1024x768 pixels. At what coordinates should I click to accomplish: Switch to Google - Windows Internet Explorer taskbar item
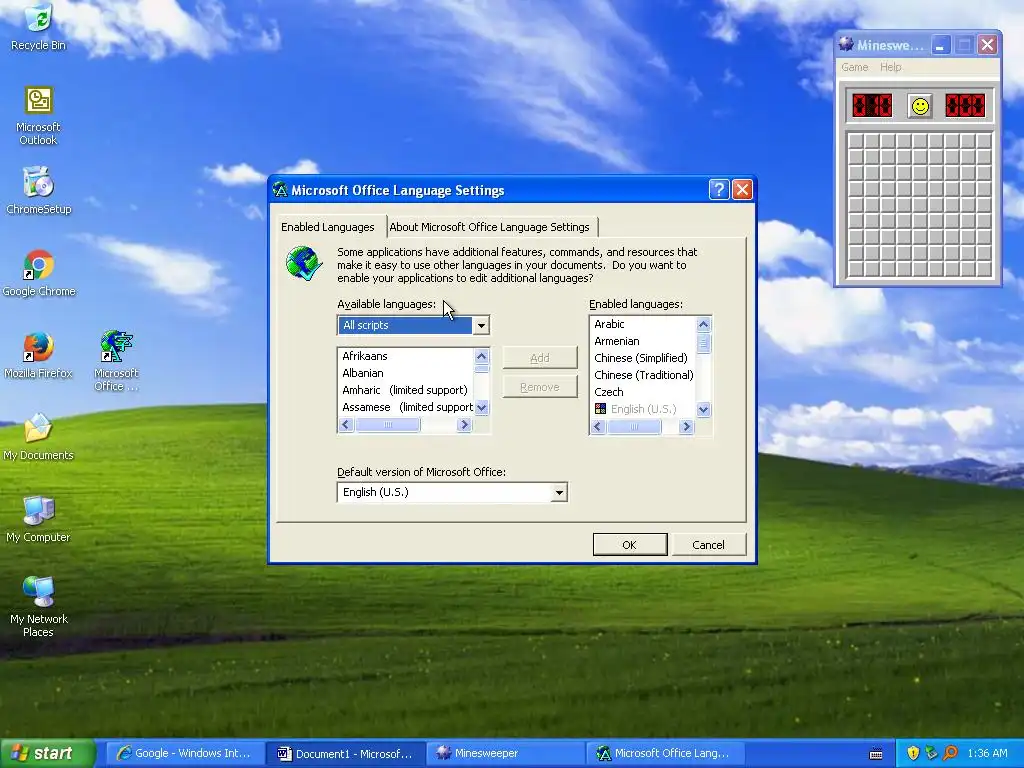[x=185, y=753]
